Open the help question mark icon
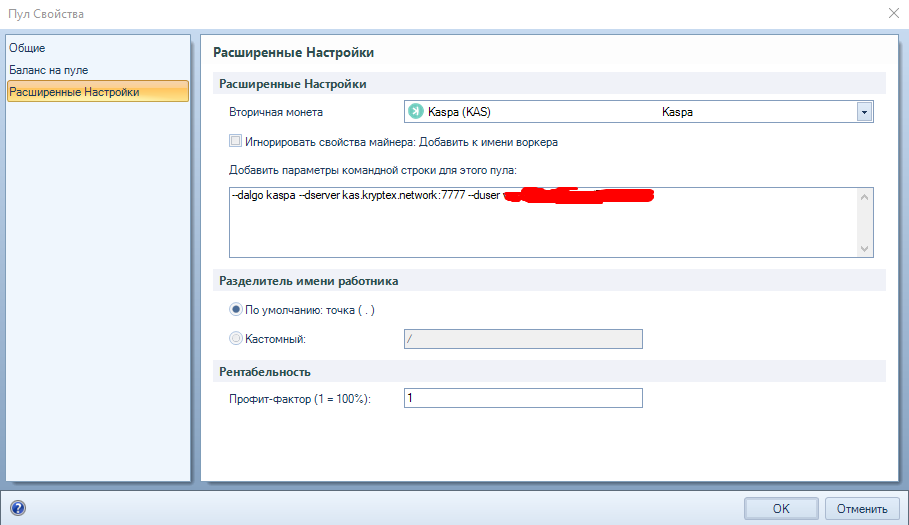This screenshot has height=525, width=909. pos(18,508)
